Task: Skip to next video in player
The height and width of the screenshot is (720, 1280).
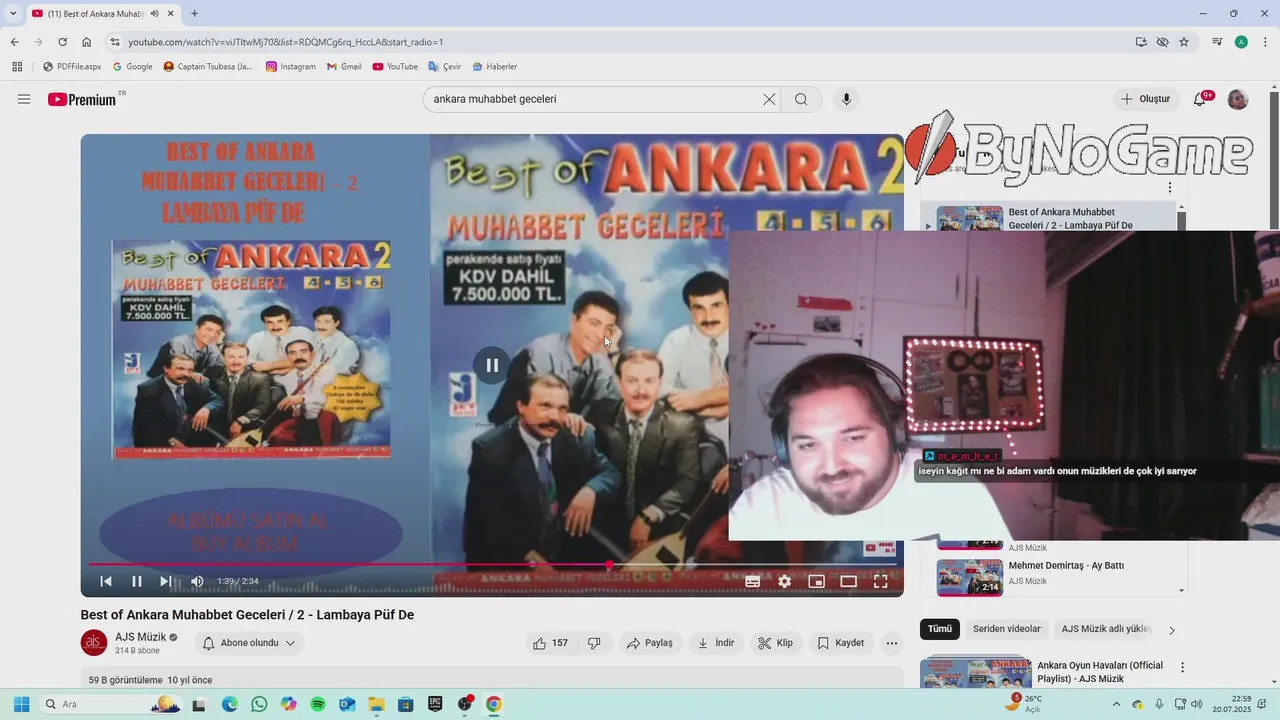Action: point(166,581)
